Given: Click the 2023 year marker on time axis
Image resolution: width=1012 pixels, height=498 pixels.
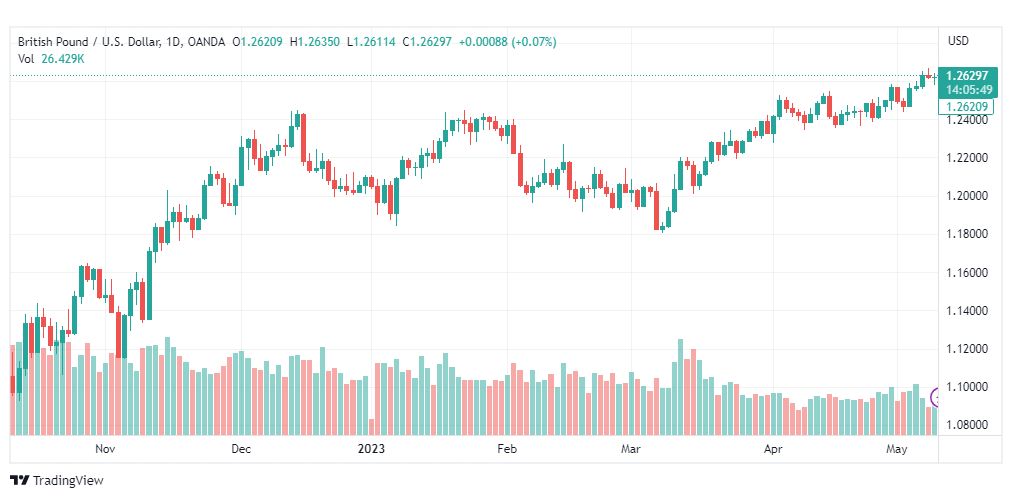Looking at the screenshot, I should point(371,448).
